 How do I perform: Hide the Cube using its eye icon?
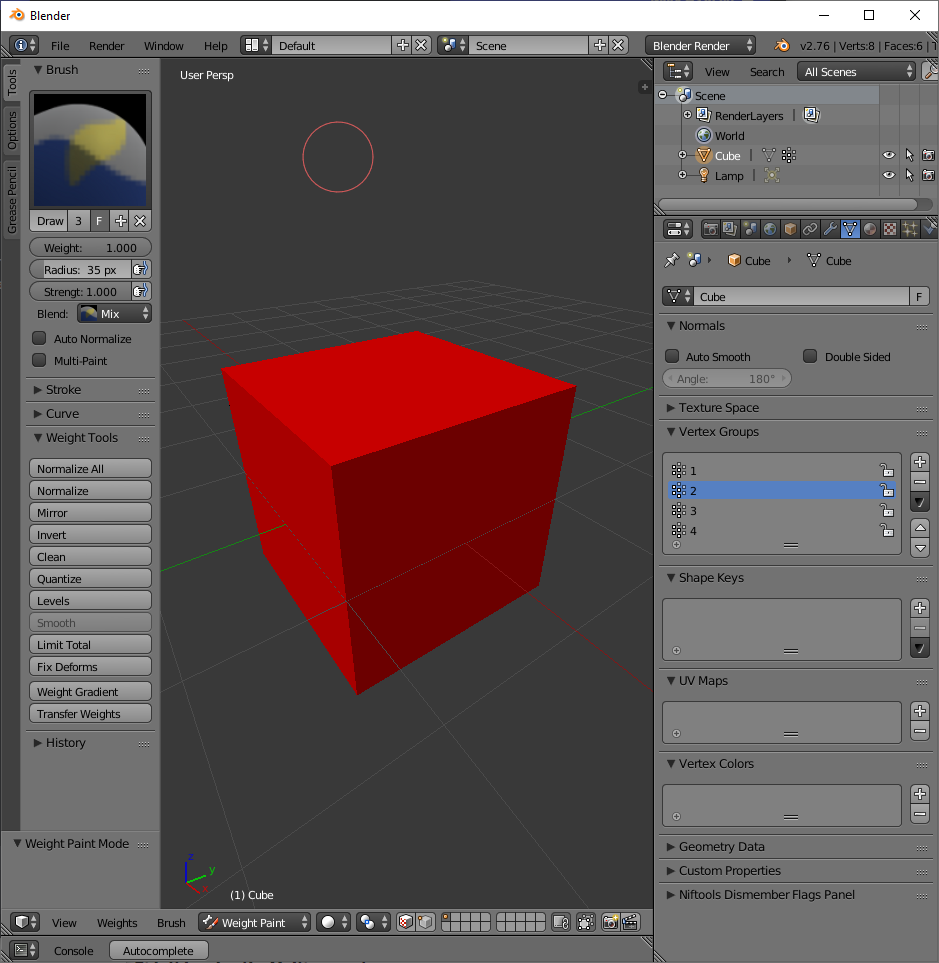888,155
